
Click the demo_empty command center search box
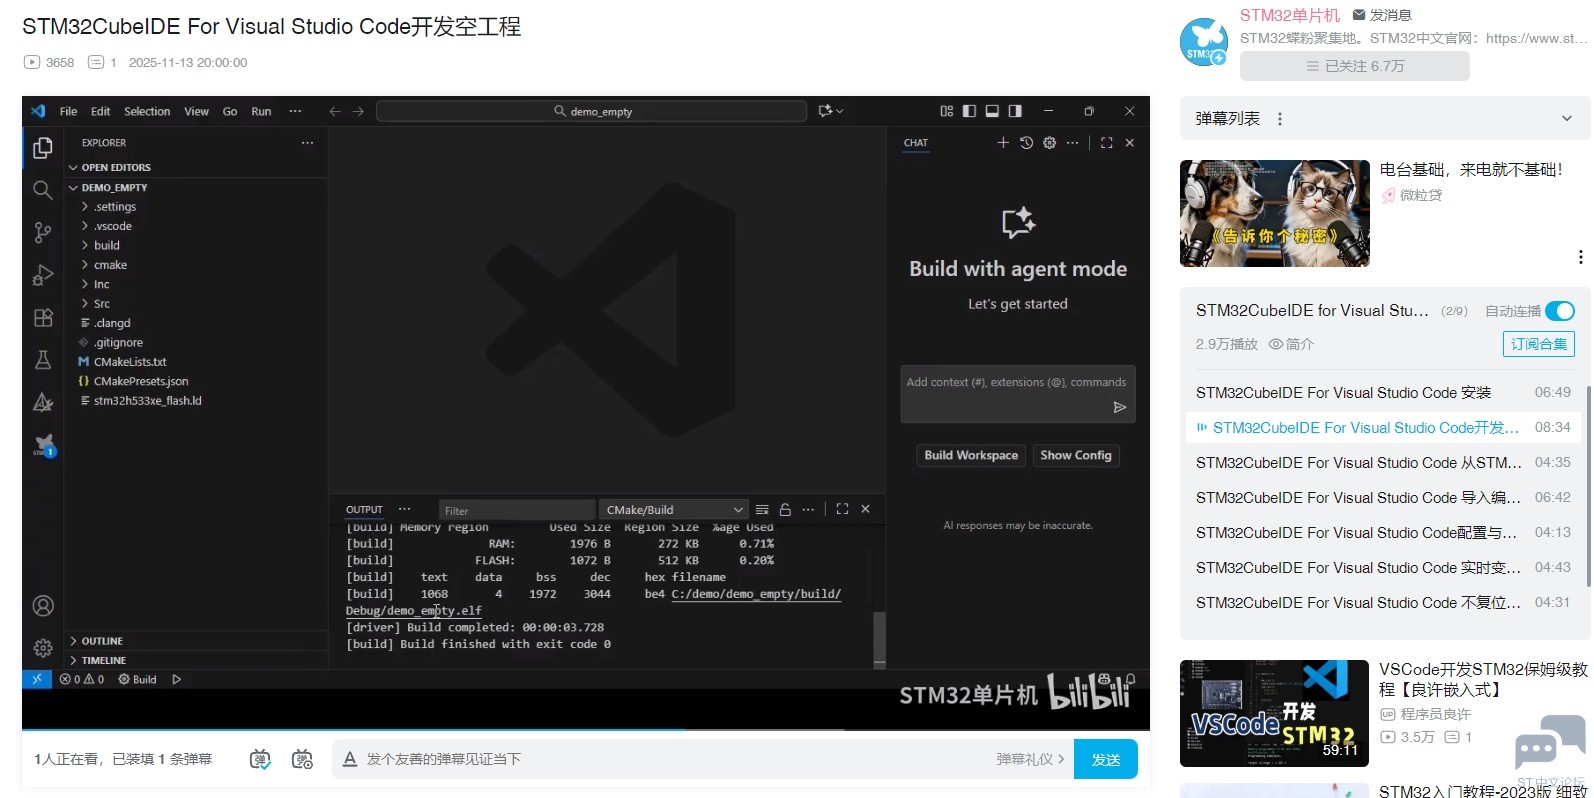pos(591,111)
